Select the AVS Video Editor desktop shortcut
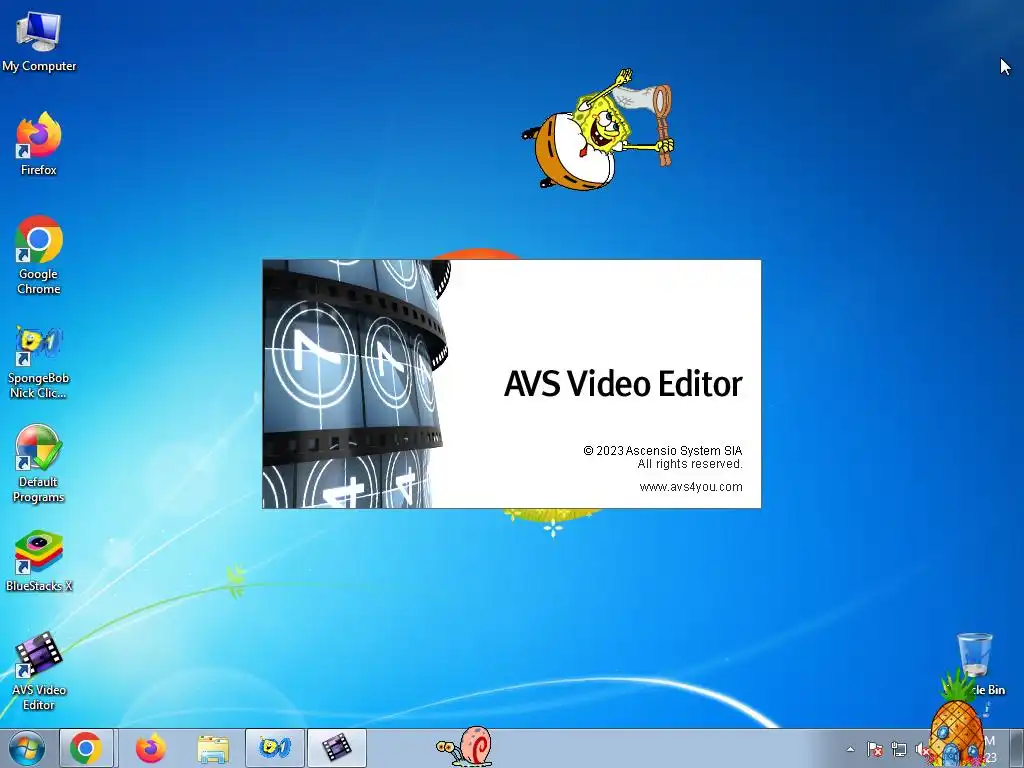 point(39,671)
